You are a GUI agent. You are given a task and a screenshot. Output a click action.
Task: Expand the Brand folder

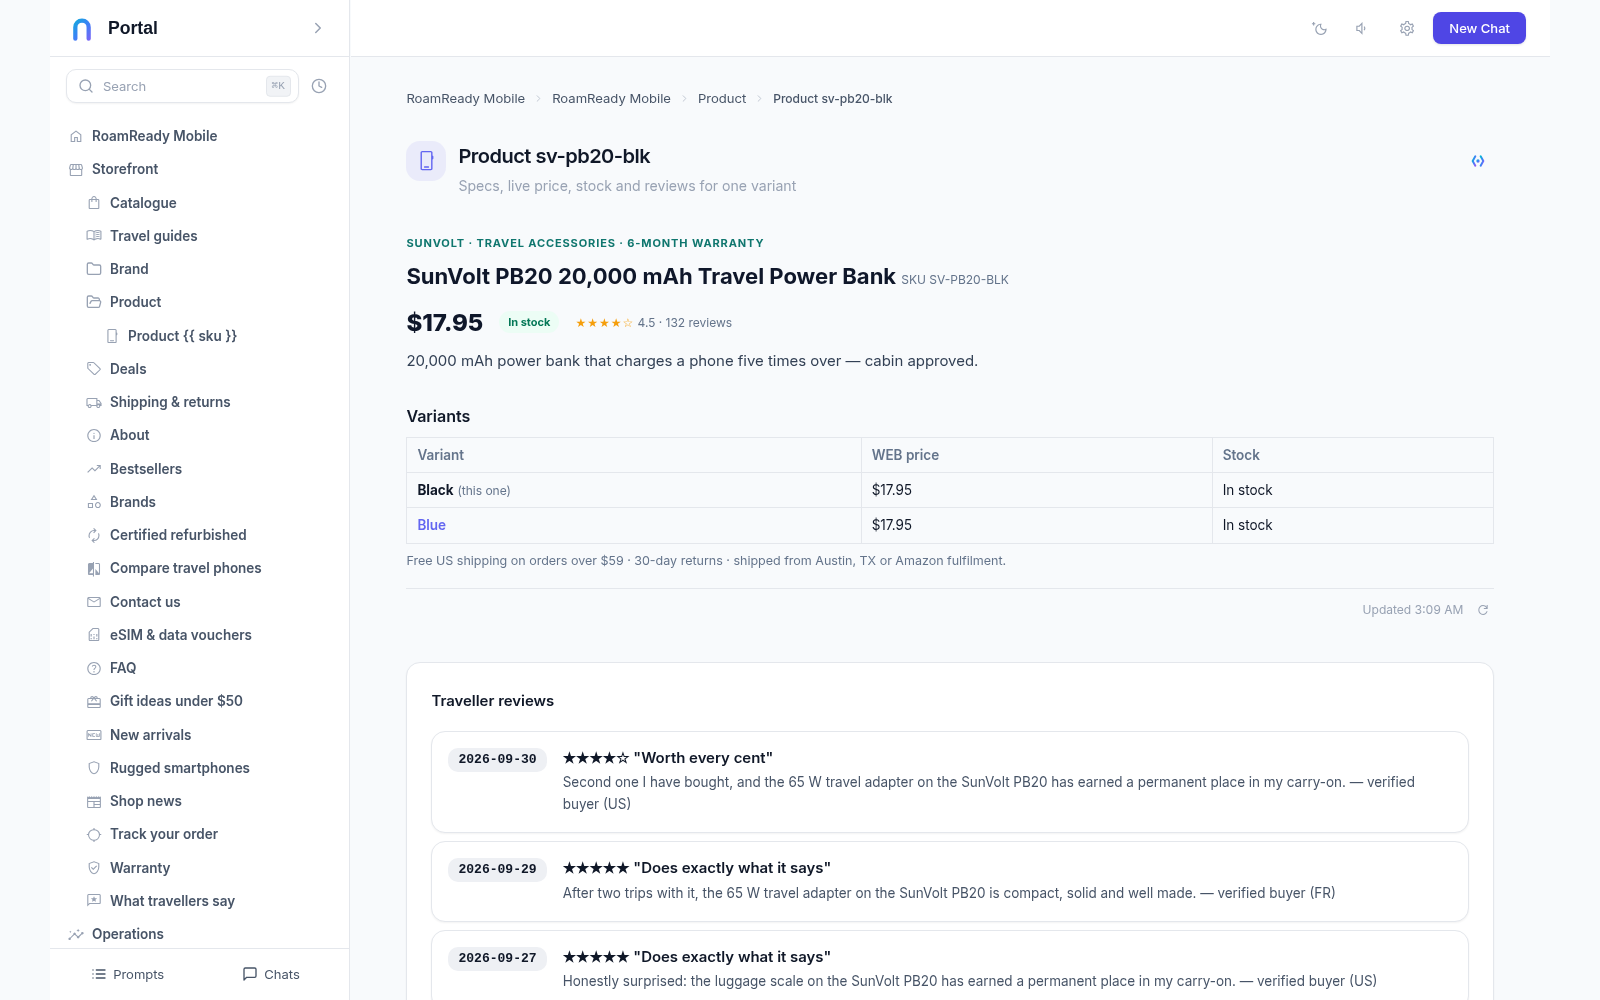pyautogui.click(x=129, y=269)
